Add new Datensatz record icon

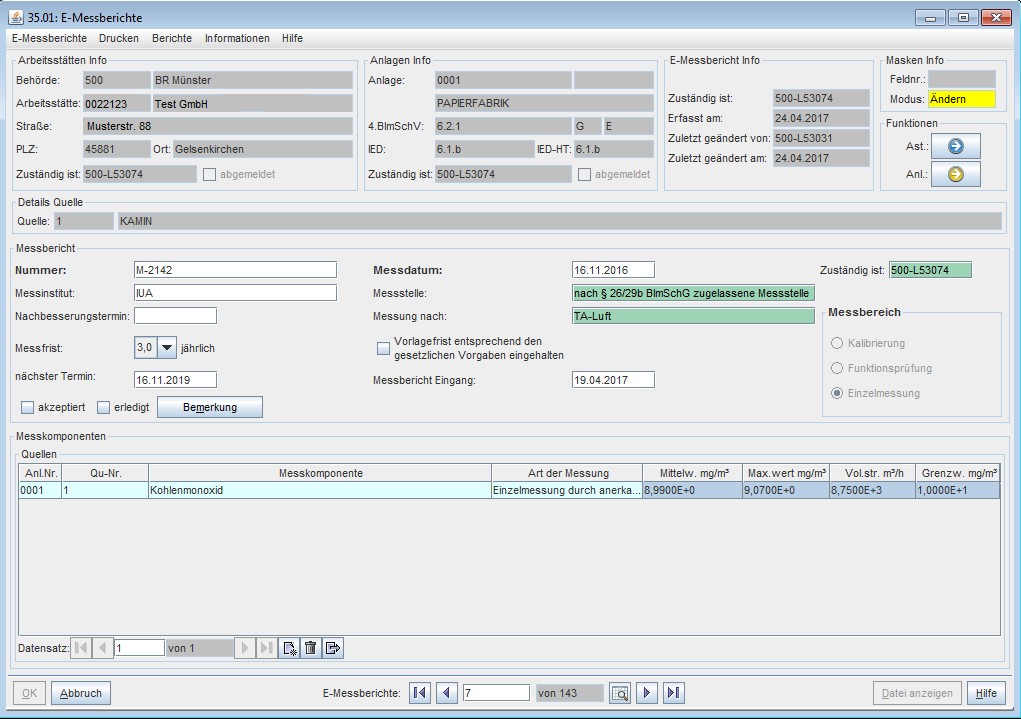(290, 648)
